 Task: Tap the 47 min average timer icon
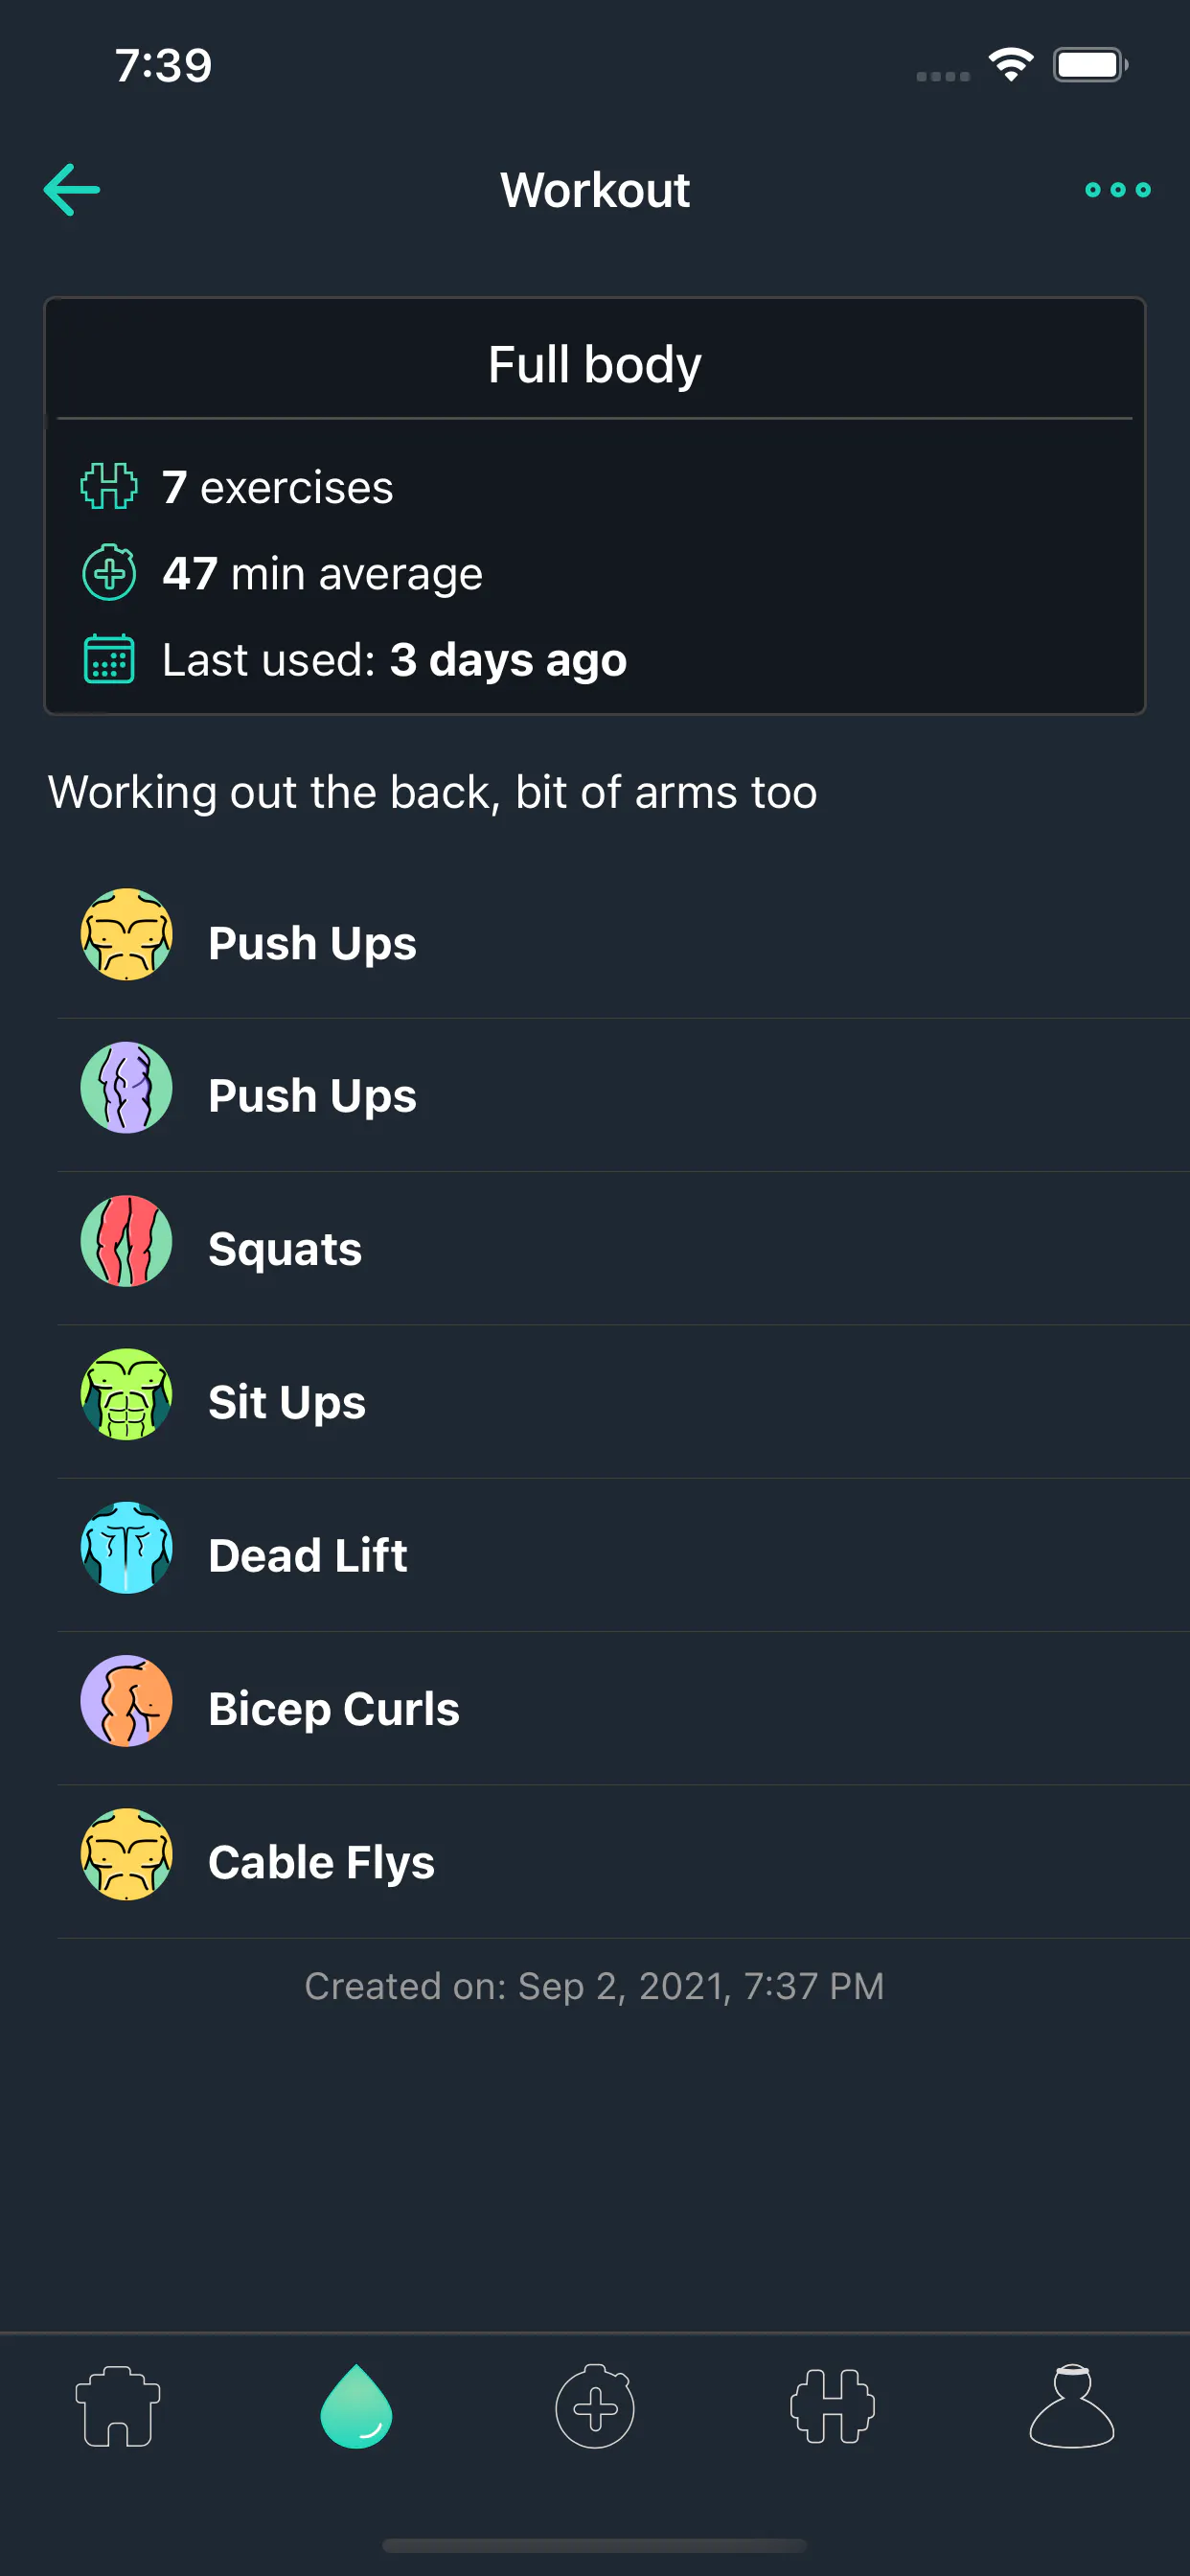point(108,573)
